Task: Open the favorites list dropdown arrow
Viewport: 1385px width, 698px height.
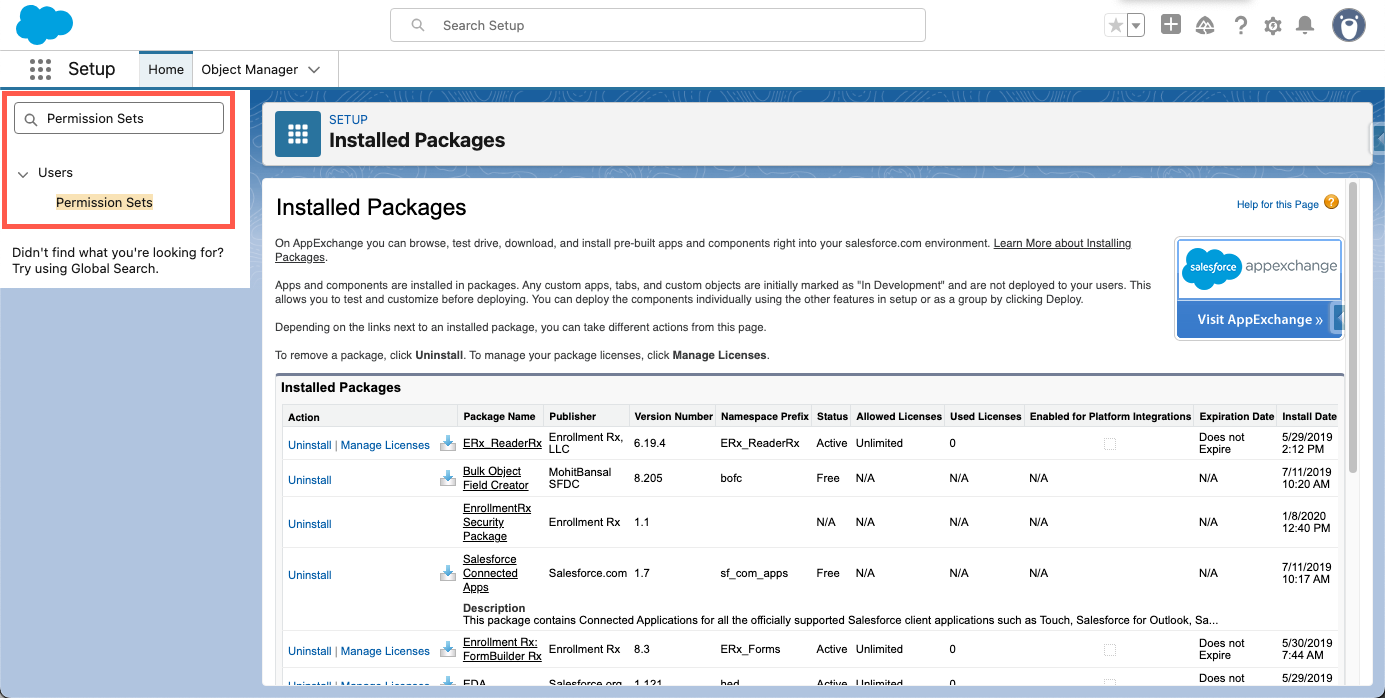Action: point(1136,27)
